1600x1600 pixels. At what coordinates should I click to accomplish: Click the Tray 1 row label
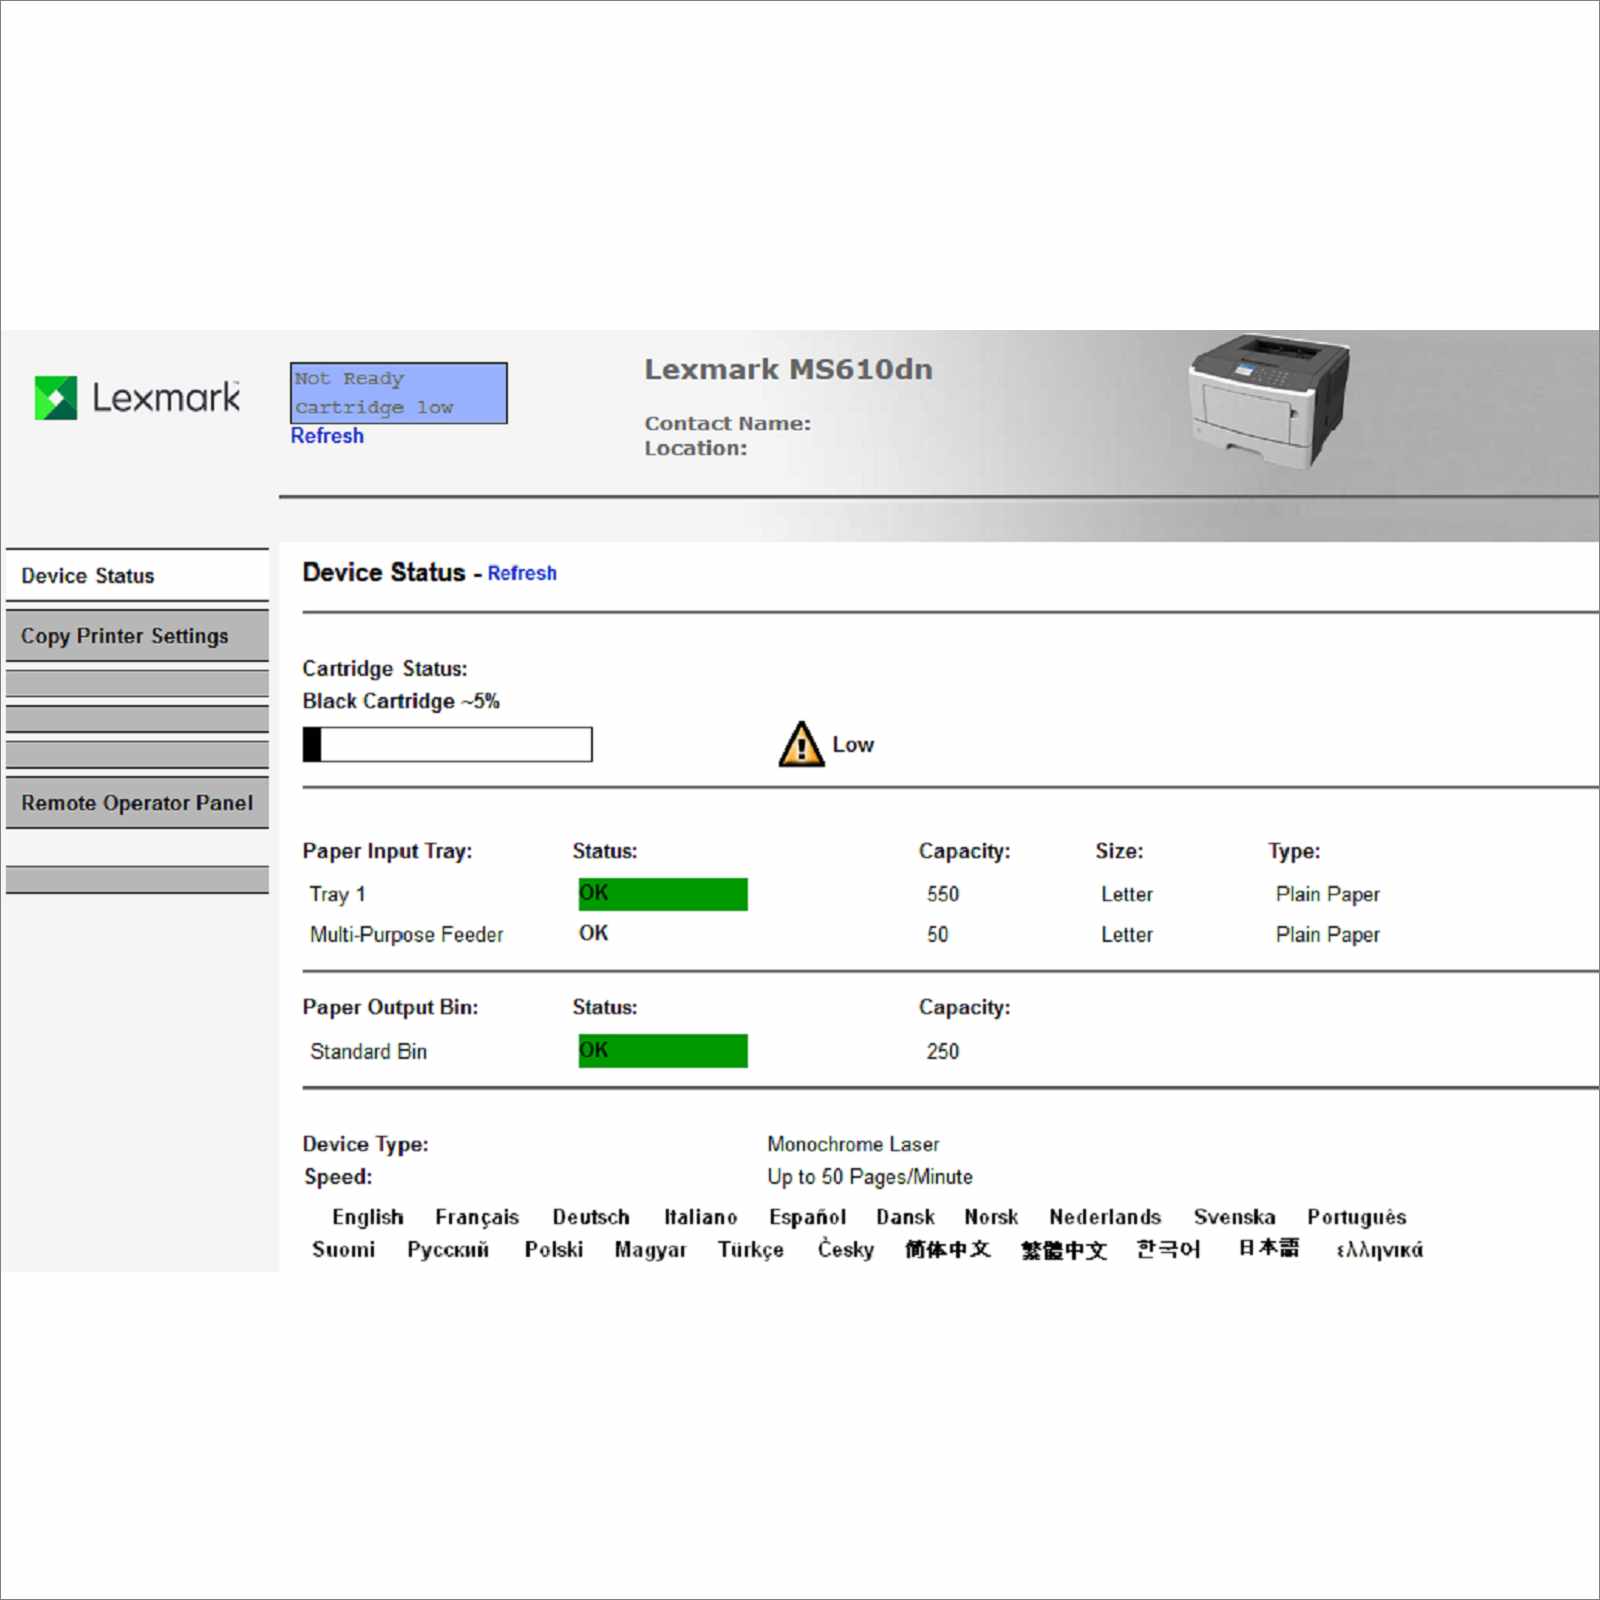pos(337,894)
